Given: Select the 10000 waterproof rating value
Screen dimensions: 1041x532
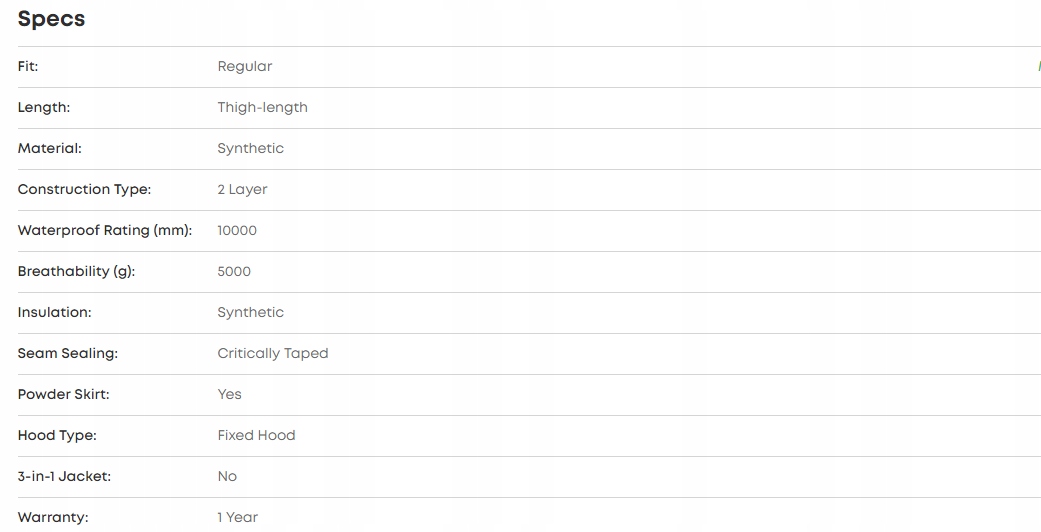Looking at the screenshot, I should (x=237, y=230).
